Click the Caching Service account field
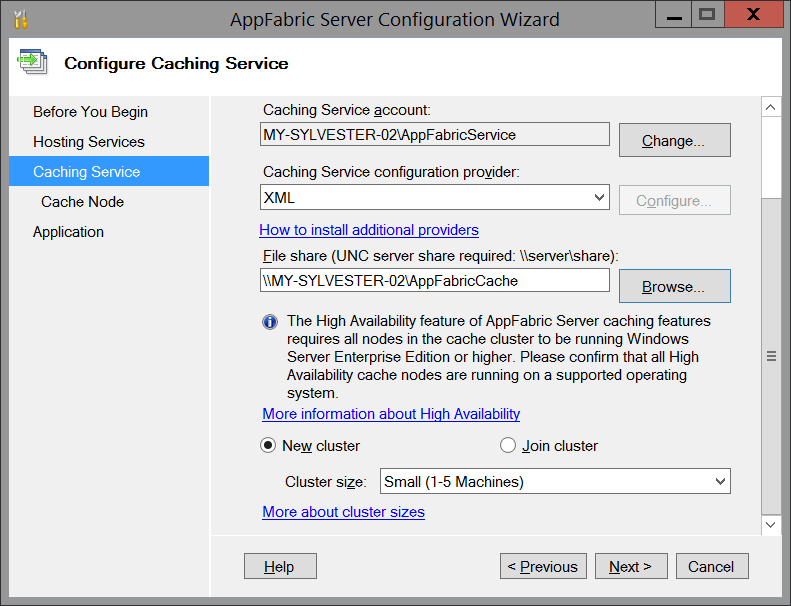This screenshot has width=791, height=606. click(435, 134)
